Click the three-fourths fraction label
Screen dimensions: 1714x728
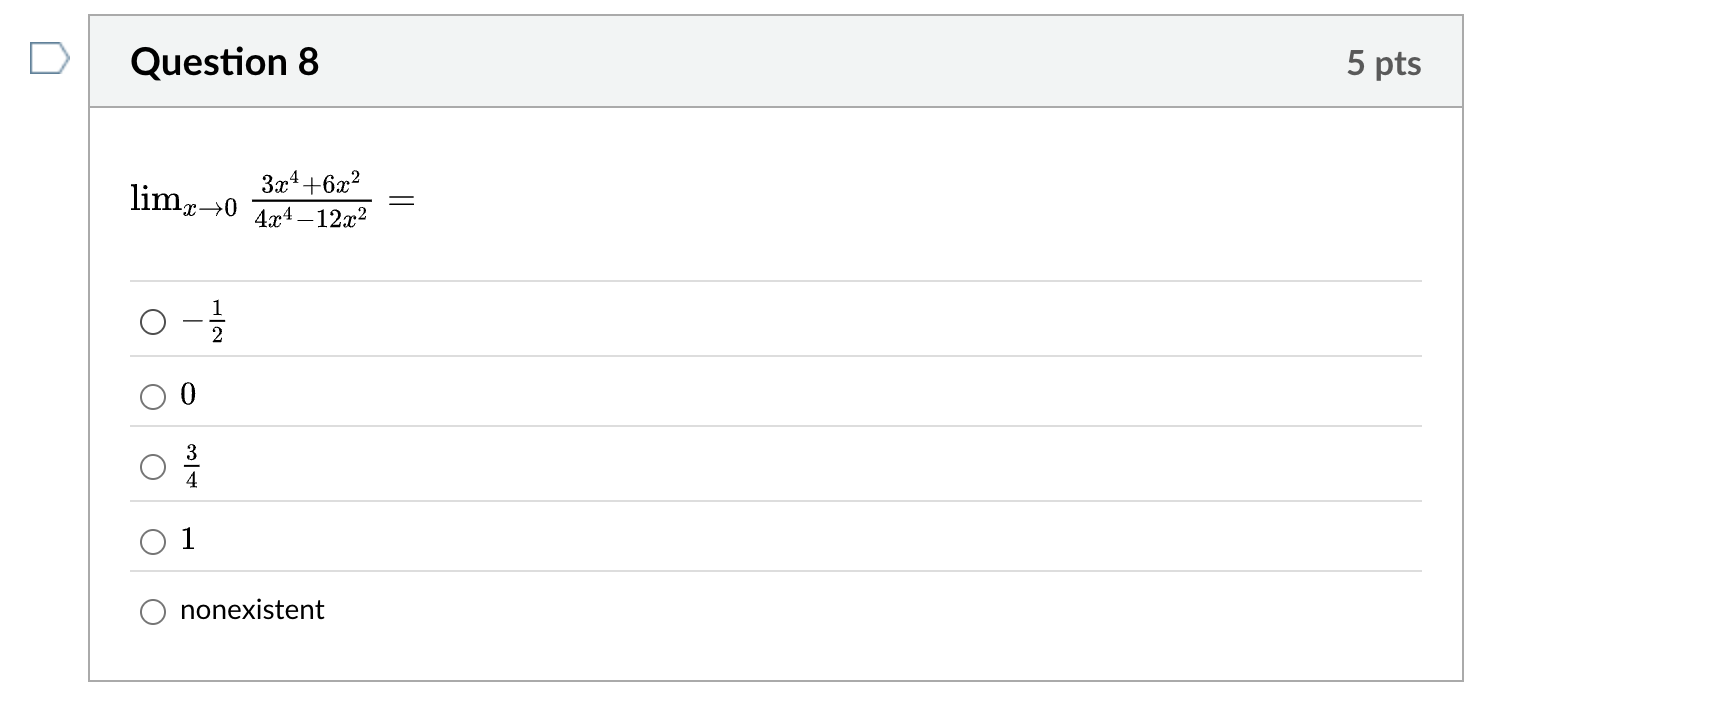click(x=192, y=467)
